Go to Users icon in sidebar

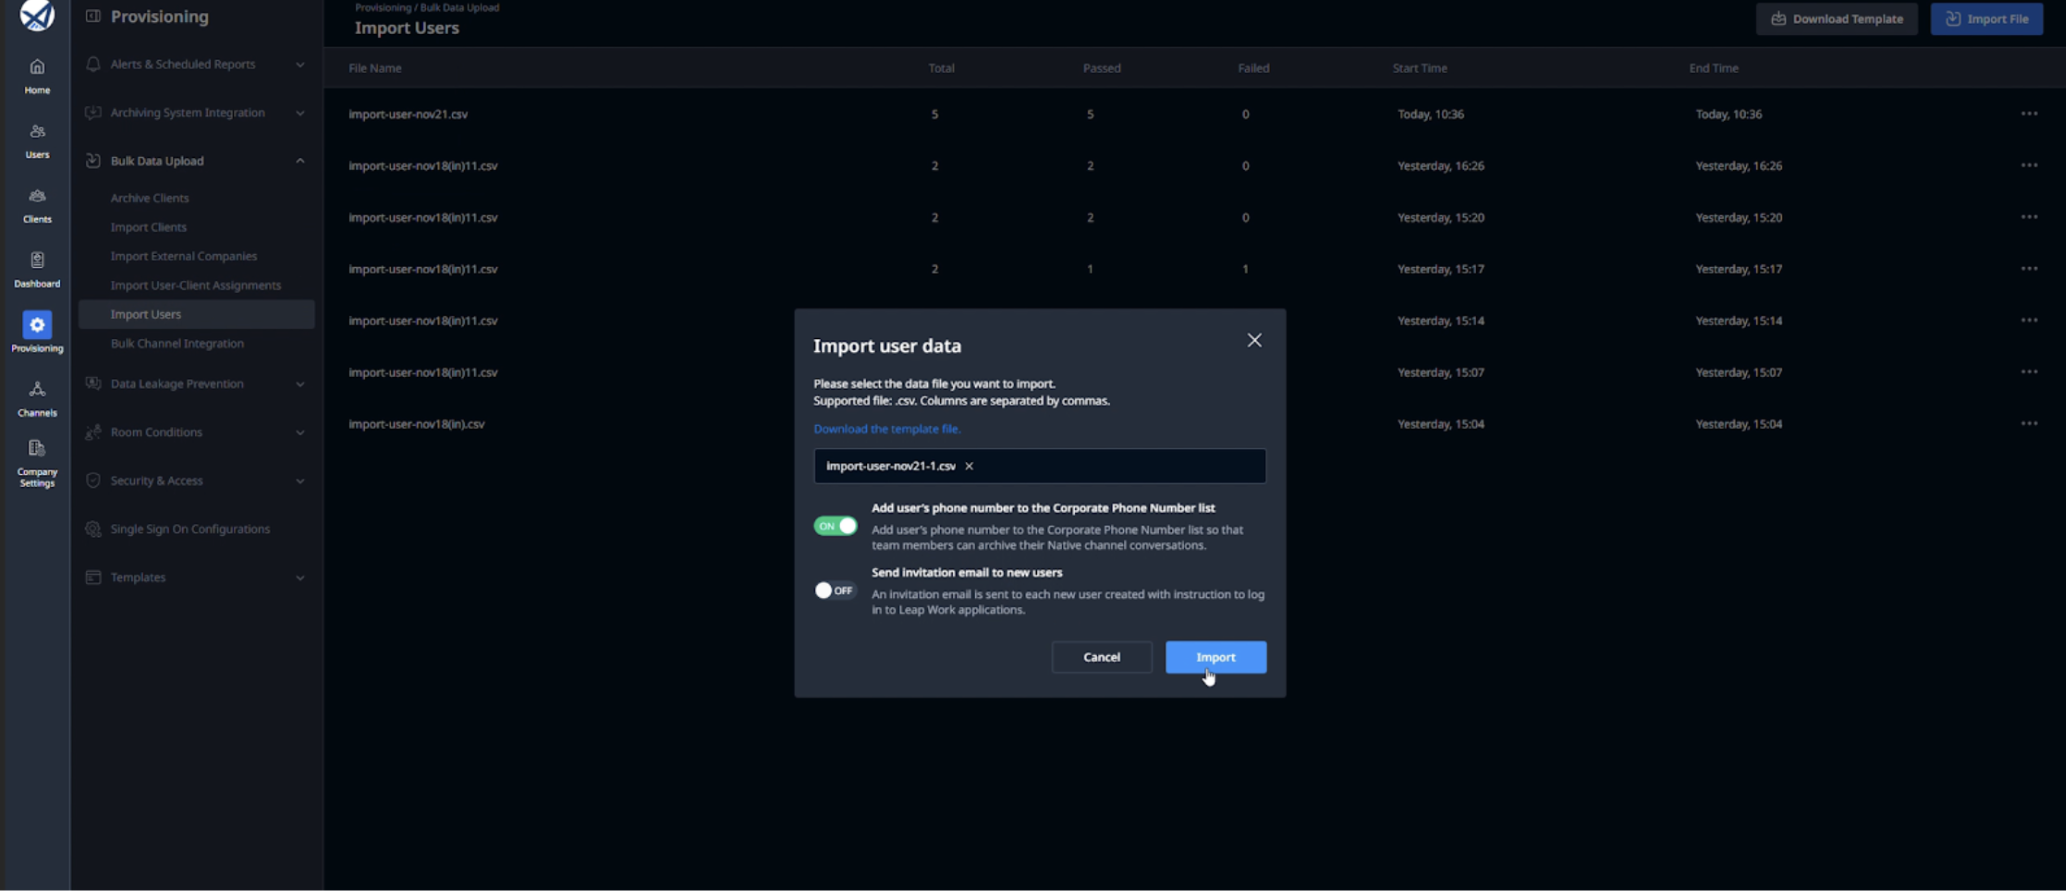(37, 140)
